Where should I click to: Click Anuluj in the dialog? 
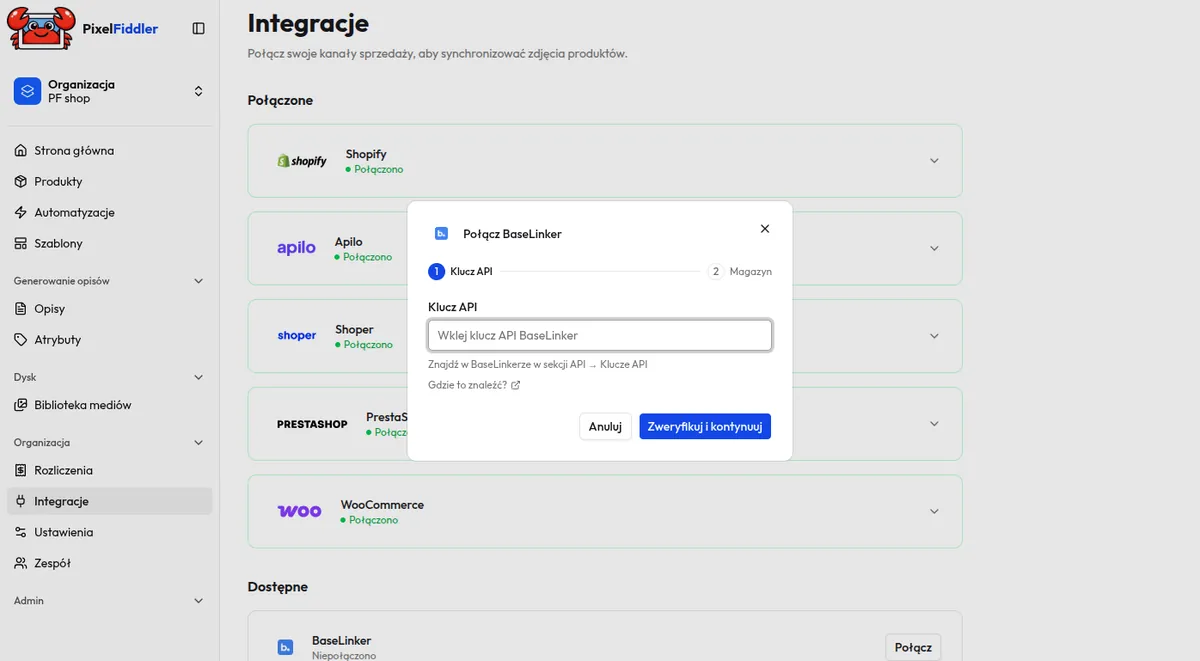click(x=605, y=427)
